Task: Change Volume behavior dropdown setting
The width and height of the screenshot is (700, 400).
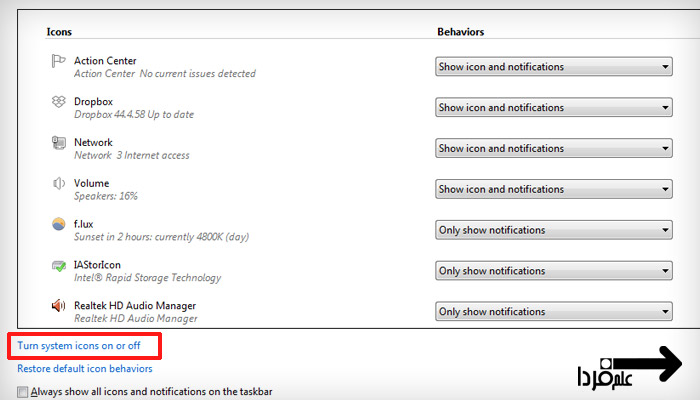Action: click(x=553, y=189)
